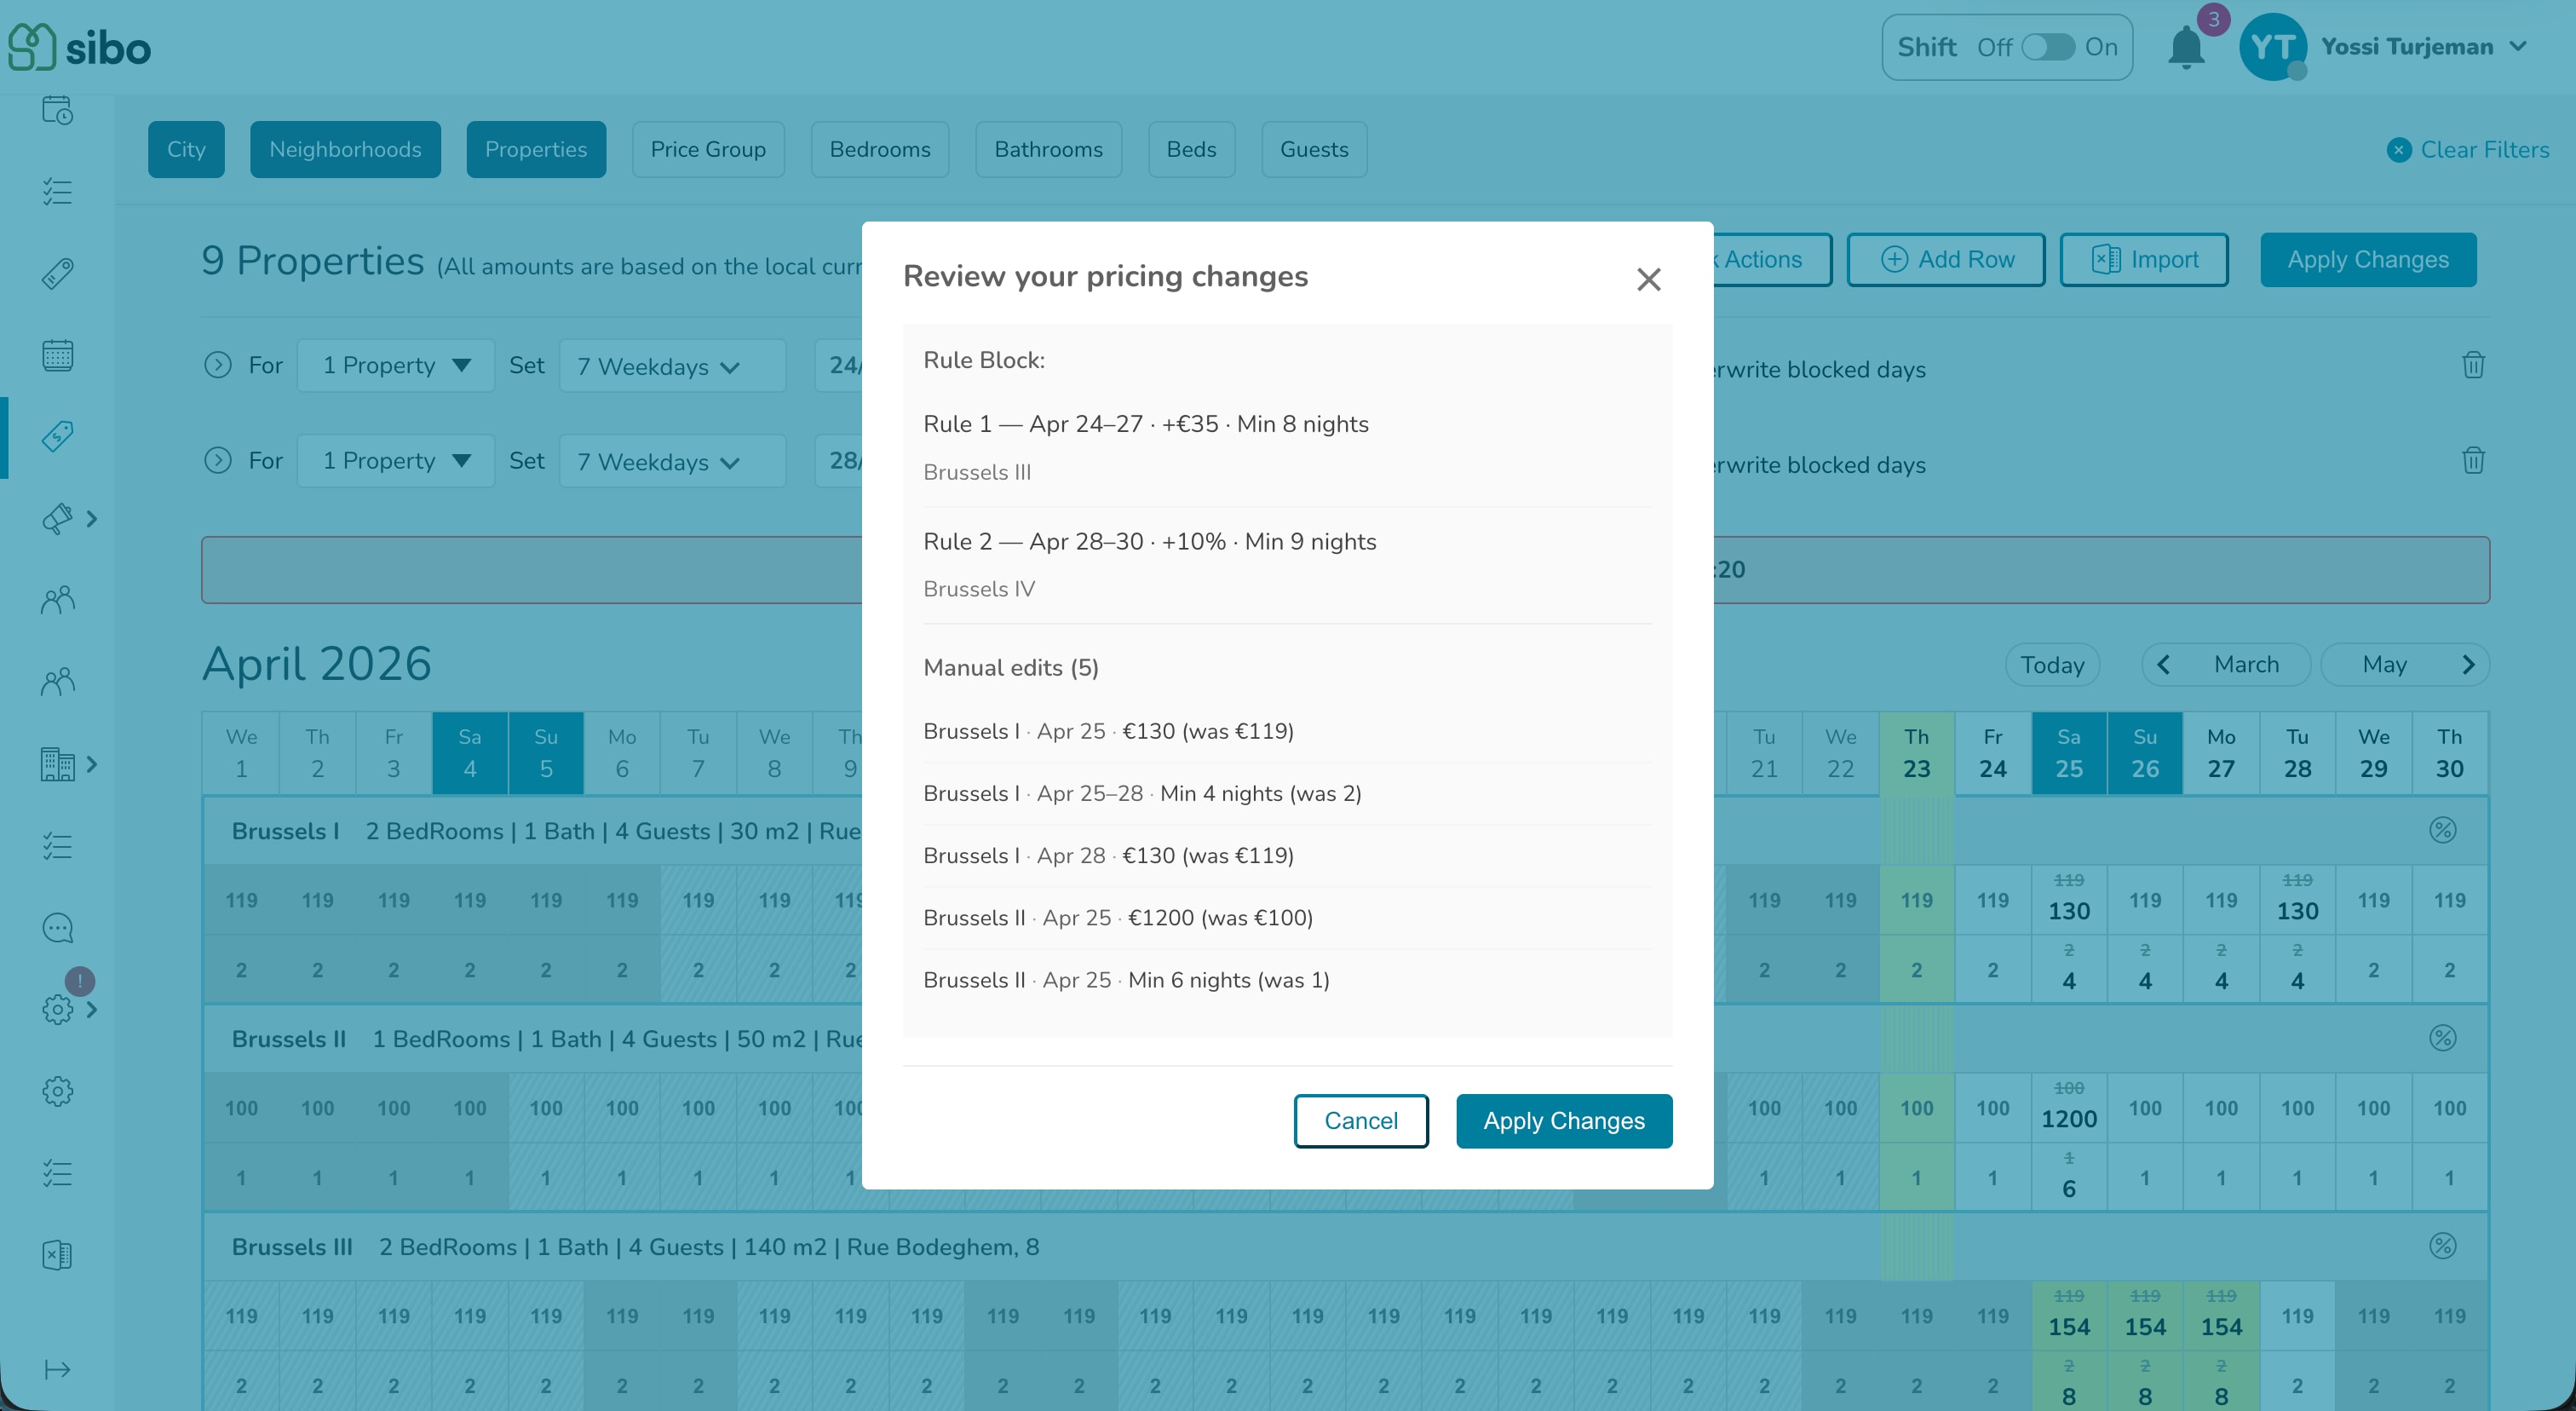Screen dimensions: 2576x1411
Task: Click Clear Filters link
Action: 2467,150
